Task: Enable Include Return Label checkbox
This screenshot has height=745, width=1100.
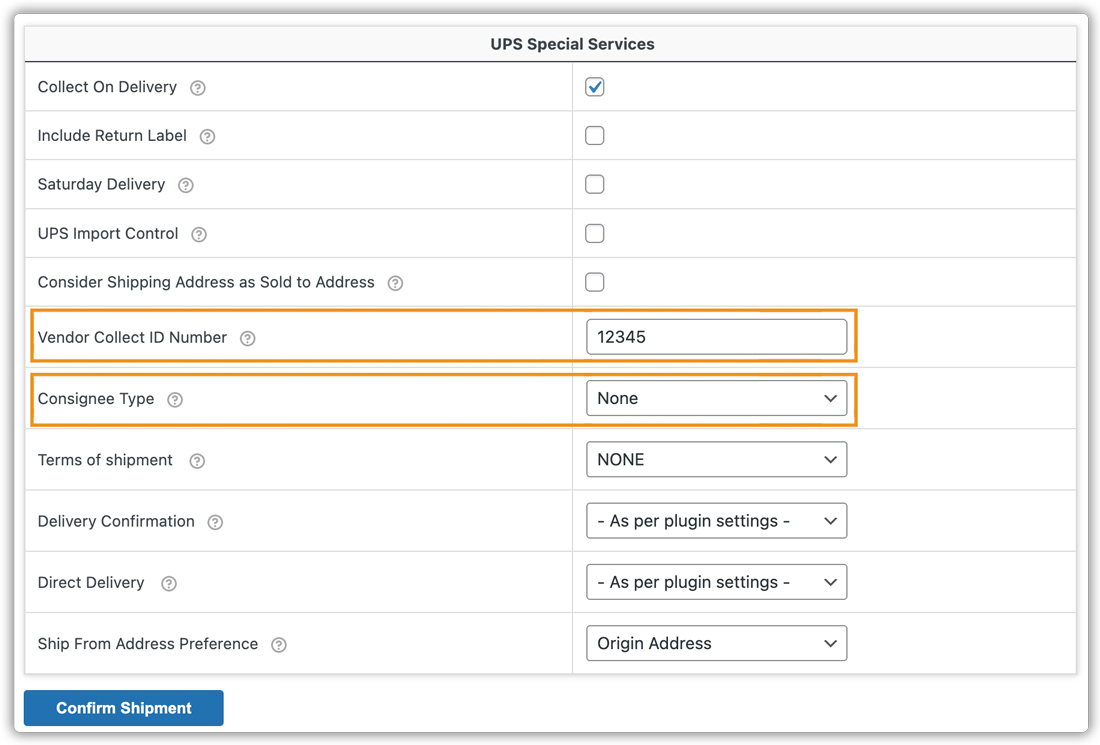Action: [594, 135]
